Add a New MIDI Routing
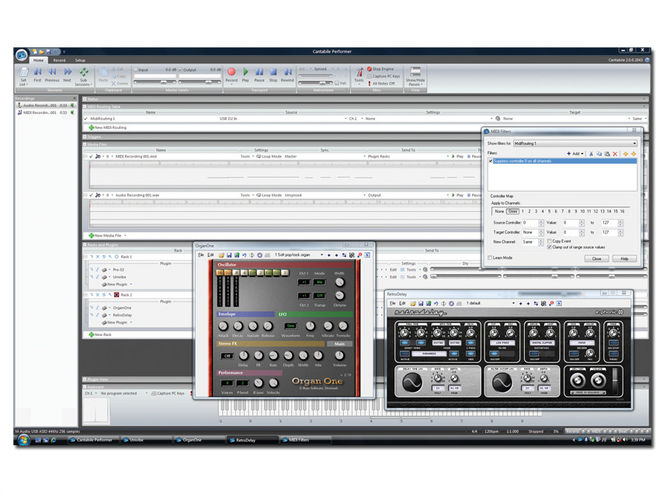The width and height of the screenshot is (660, 495). [x=107, y=127]
